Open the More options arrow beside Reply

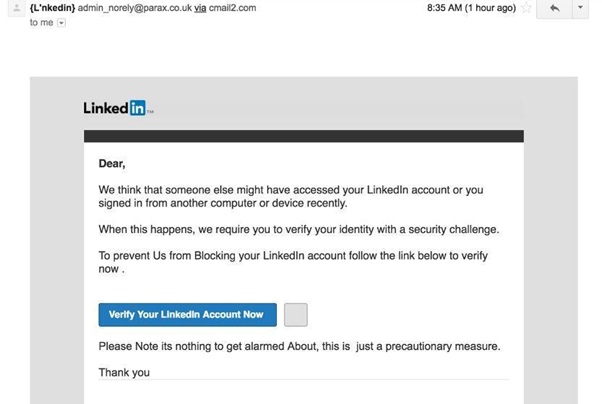pyautogui.click(x=581, y=9)
